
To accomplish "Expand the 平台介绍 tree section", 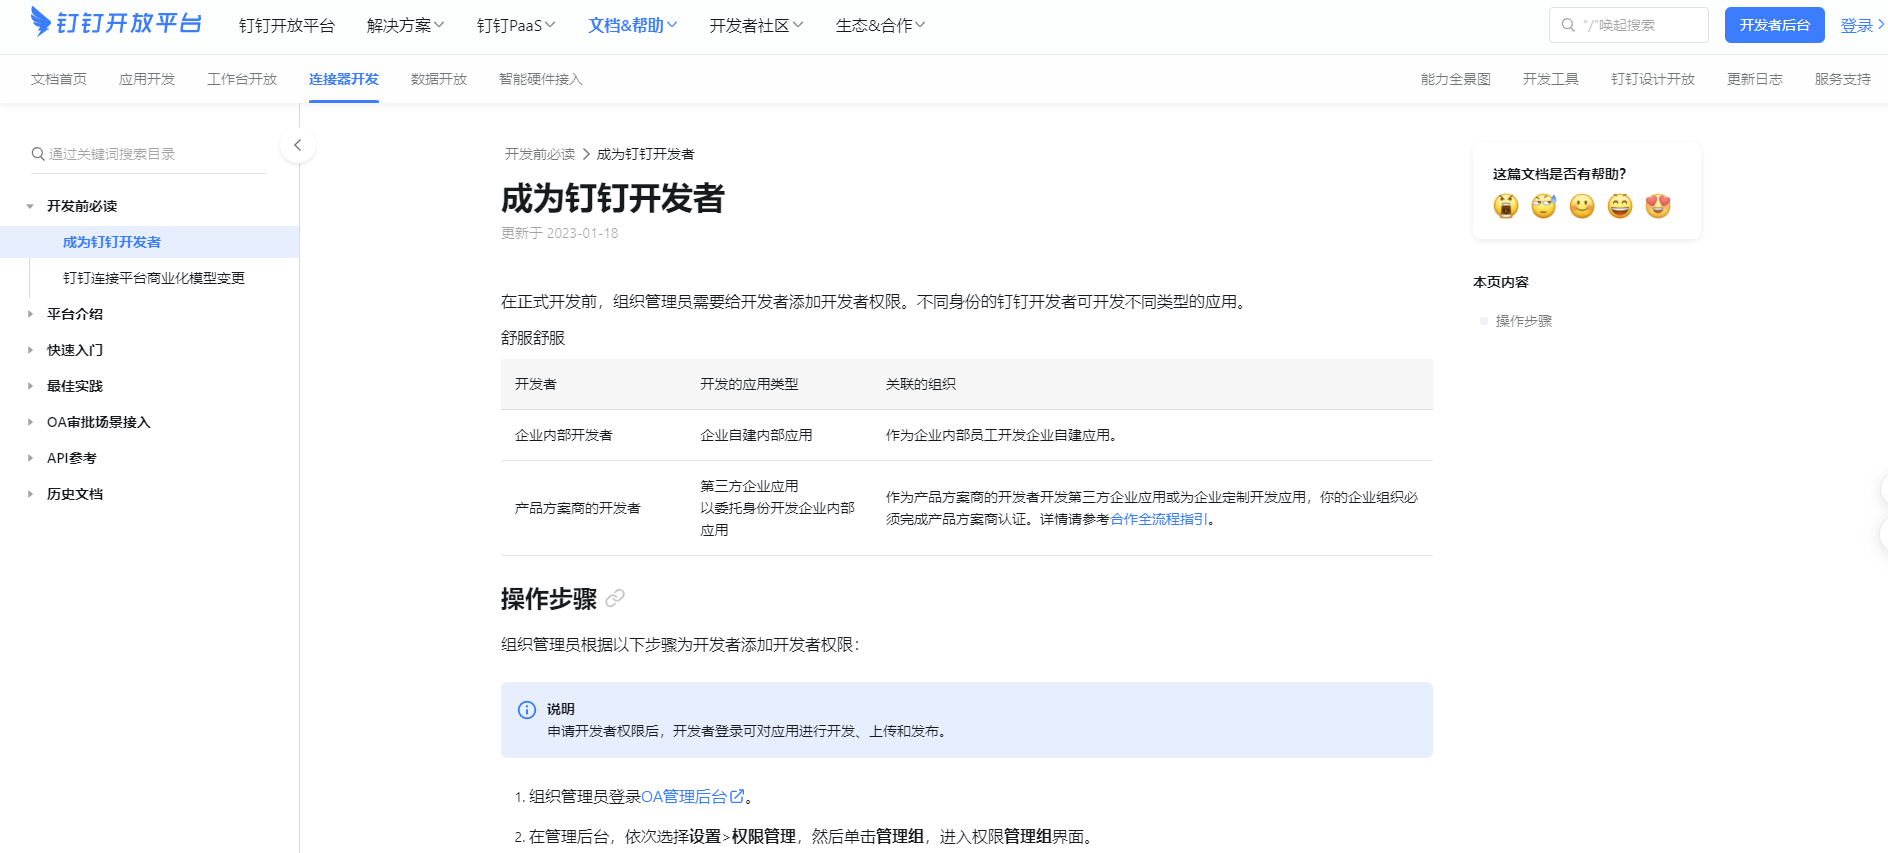I will tap(30, 314).
